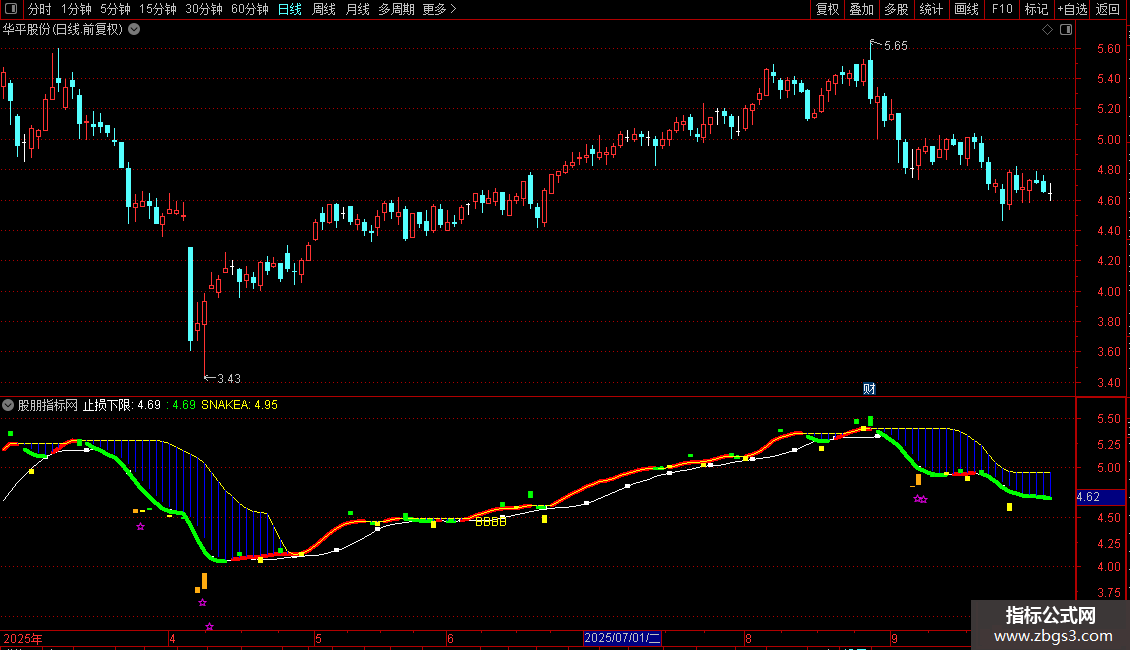
Task: Click the 4.00 price axis label in main chart
Action: [1108, 292]
